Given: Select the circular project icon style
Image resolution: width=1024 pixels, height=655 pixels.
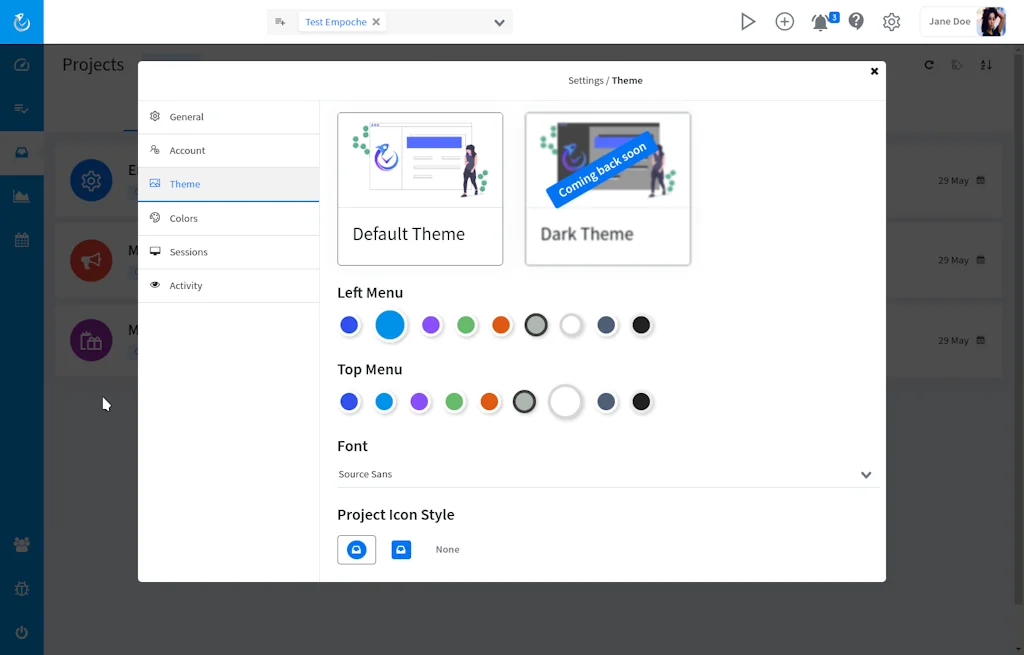Looking at the screenshot, I should pyautogui.click(x=357, y=549).
